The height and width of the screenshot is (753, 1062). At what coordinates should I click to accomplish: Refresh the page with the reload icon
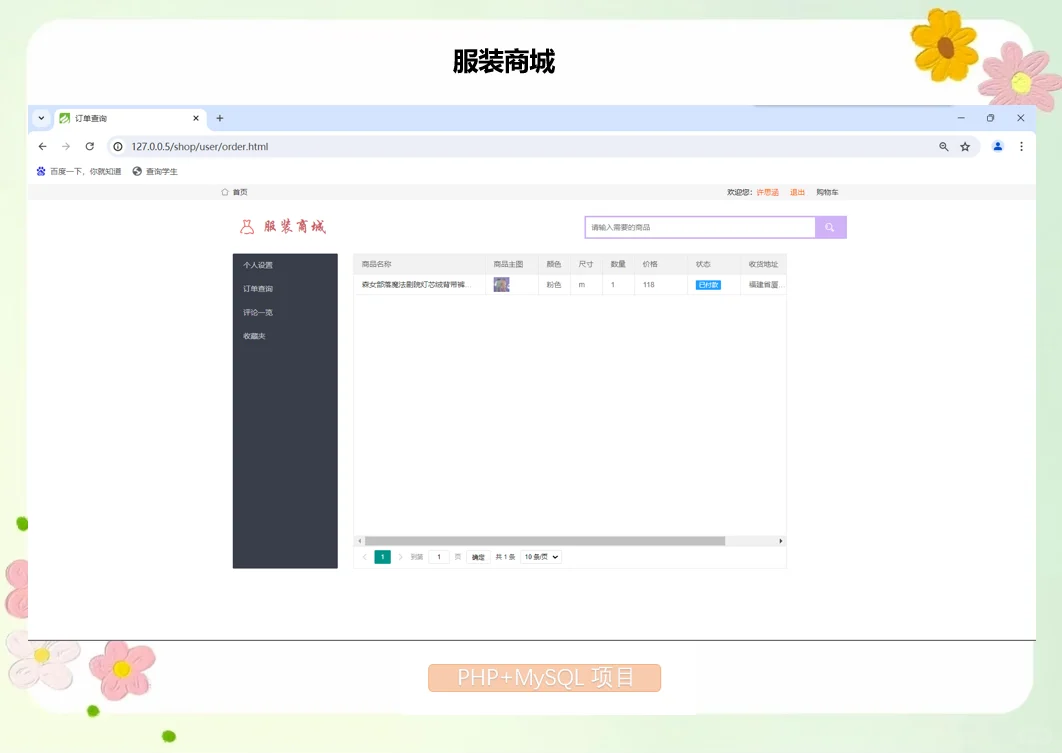(x=90, y=146)
